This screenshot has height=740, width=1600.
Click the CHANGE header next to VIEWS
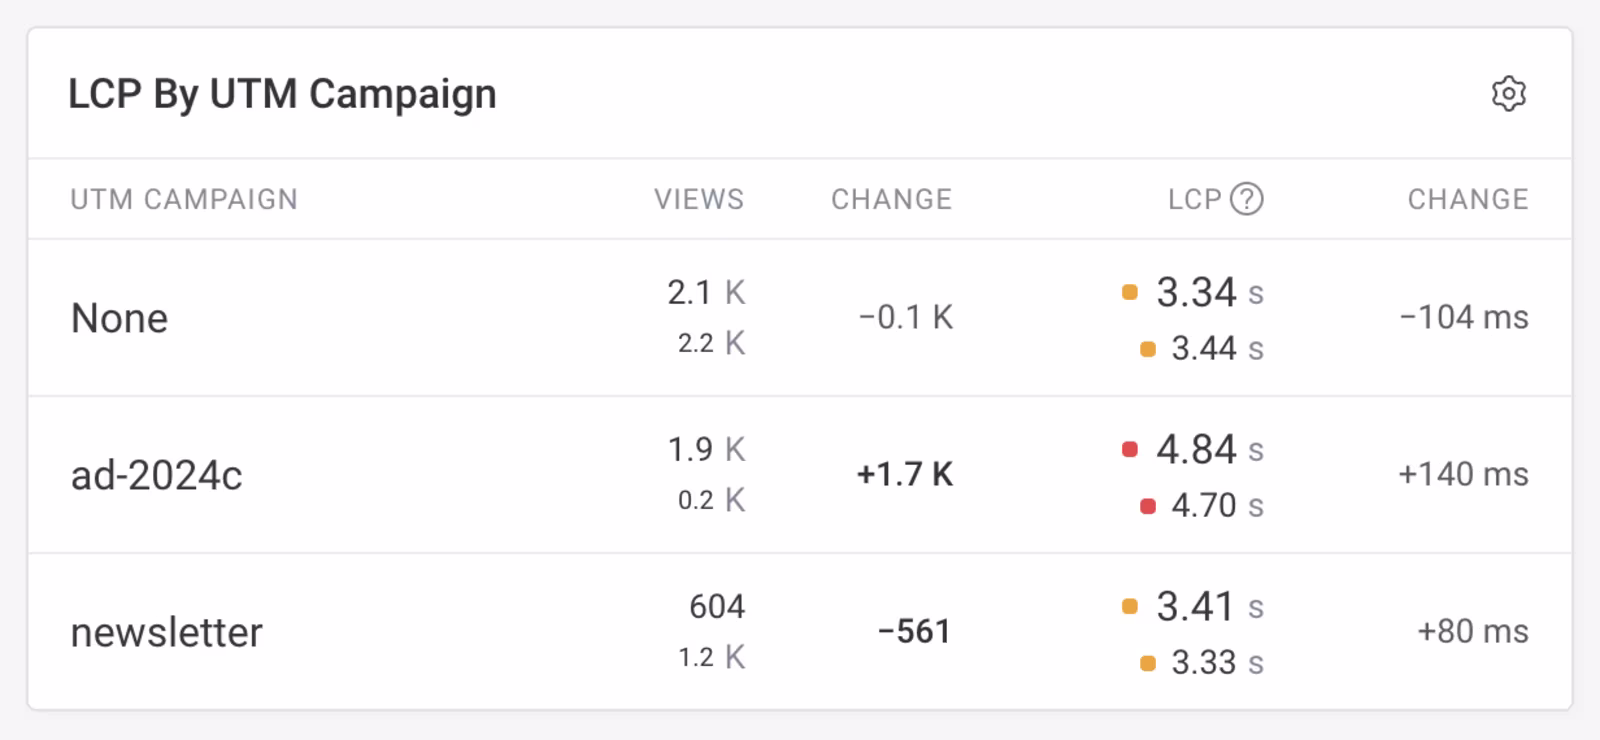(891, 199)
